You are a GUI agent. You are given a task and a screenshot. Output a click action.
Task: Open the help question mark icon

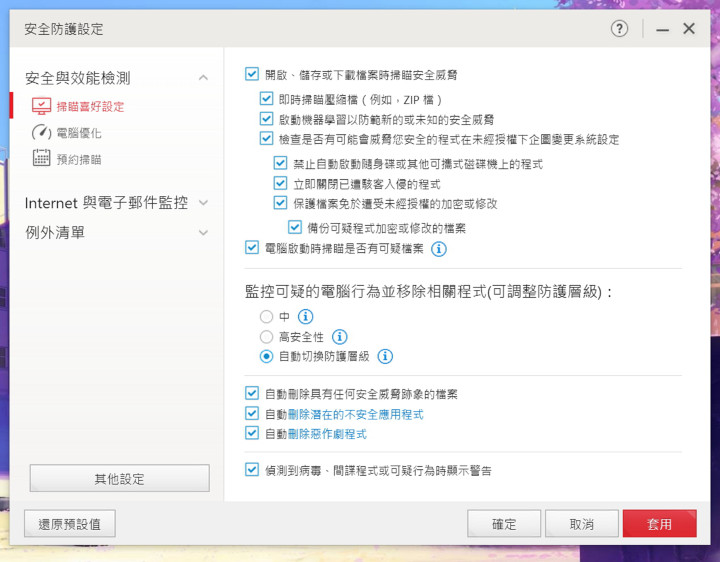tap(619, 29)
